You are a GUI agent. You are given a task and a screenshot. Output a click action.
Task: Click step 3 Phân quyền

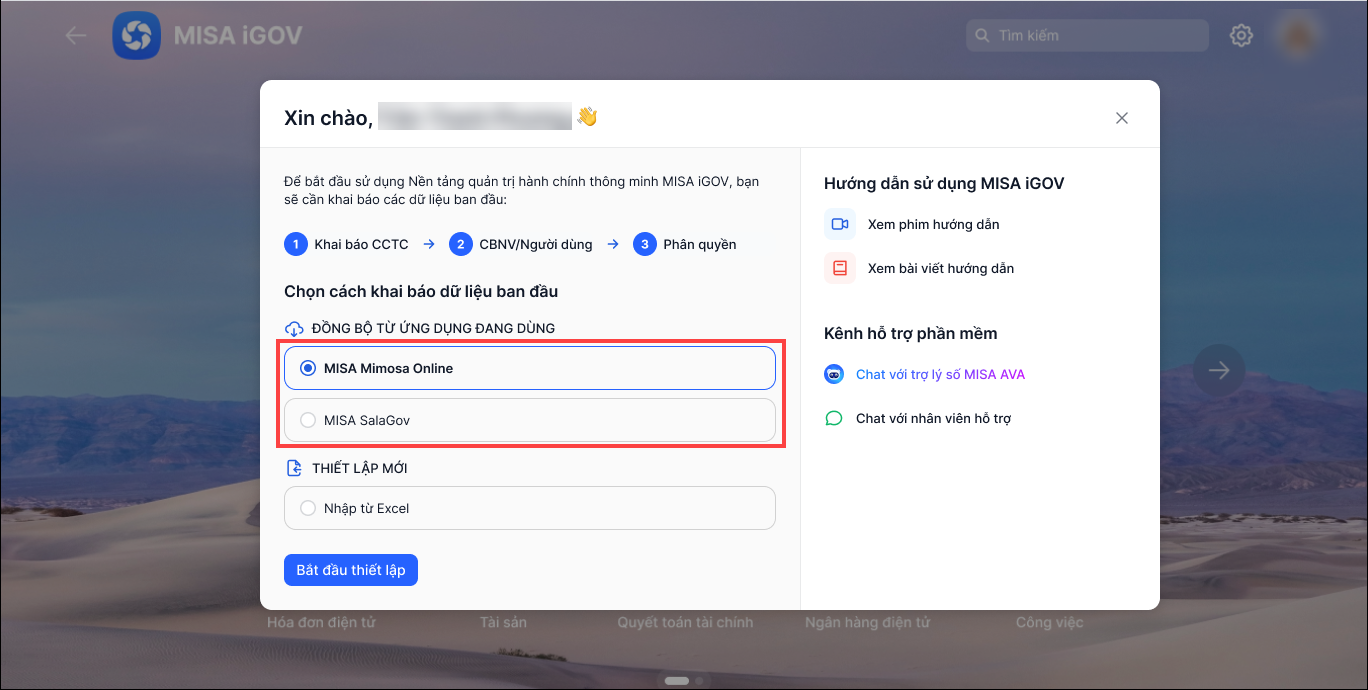pyautogui.click(x=685, y=244)
